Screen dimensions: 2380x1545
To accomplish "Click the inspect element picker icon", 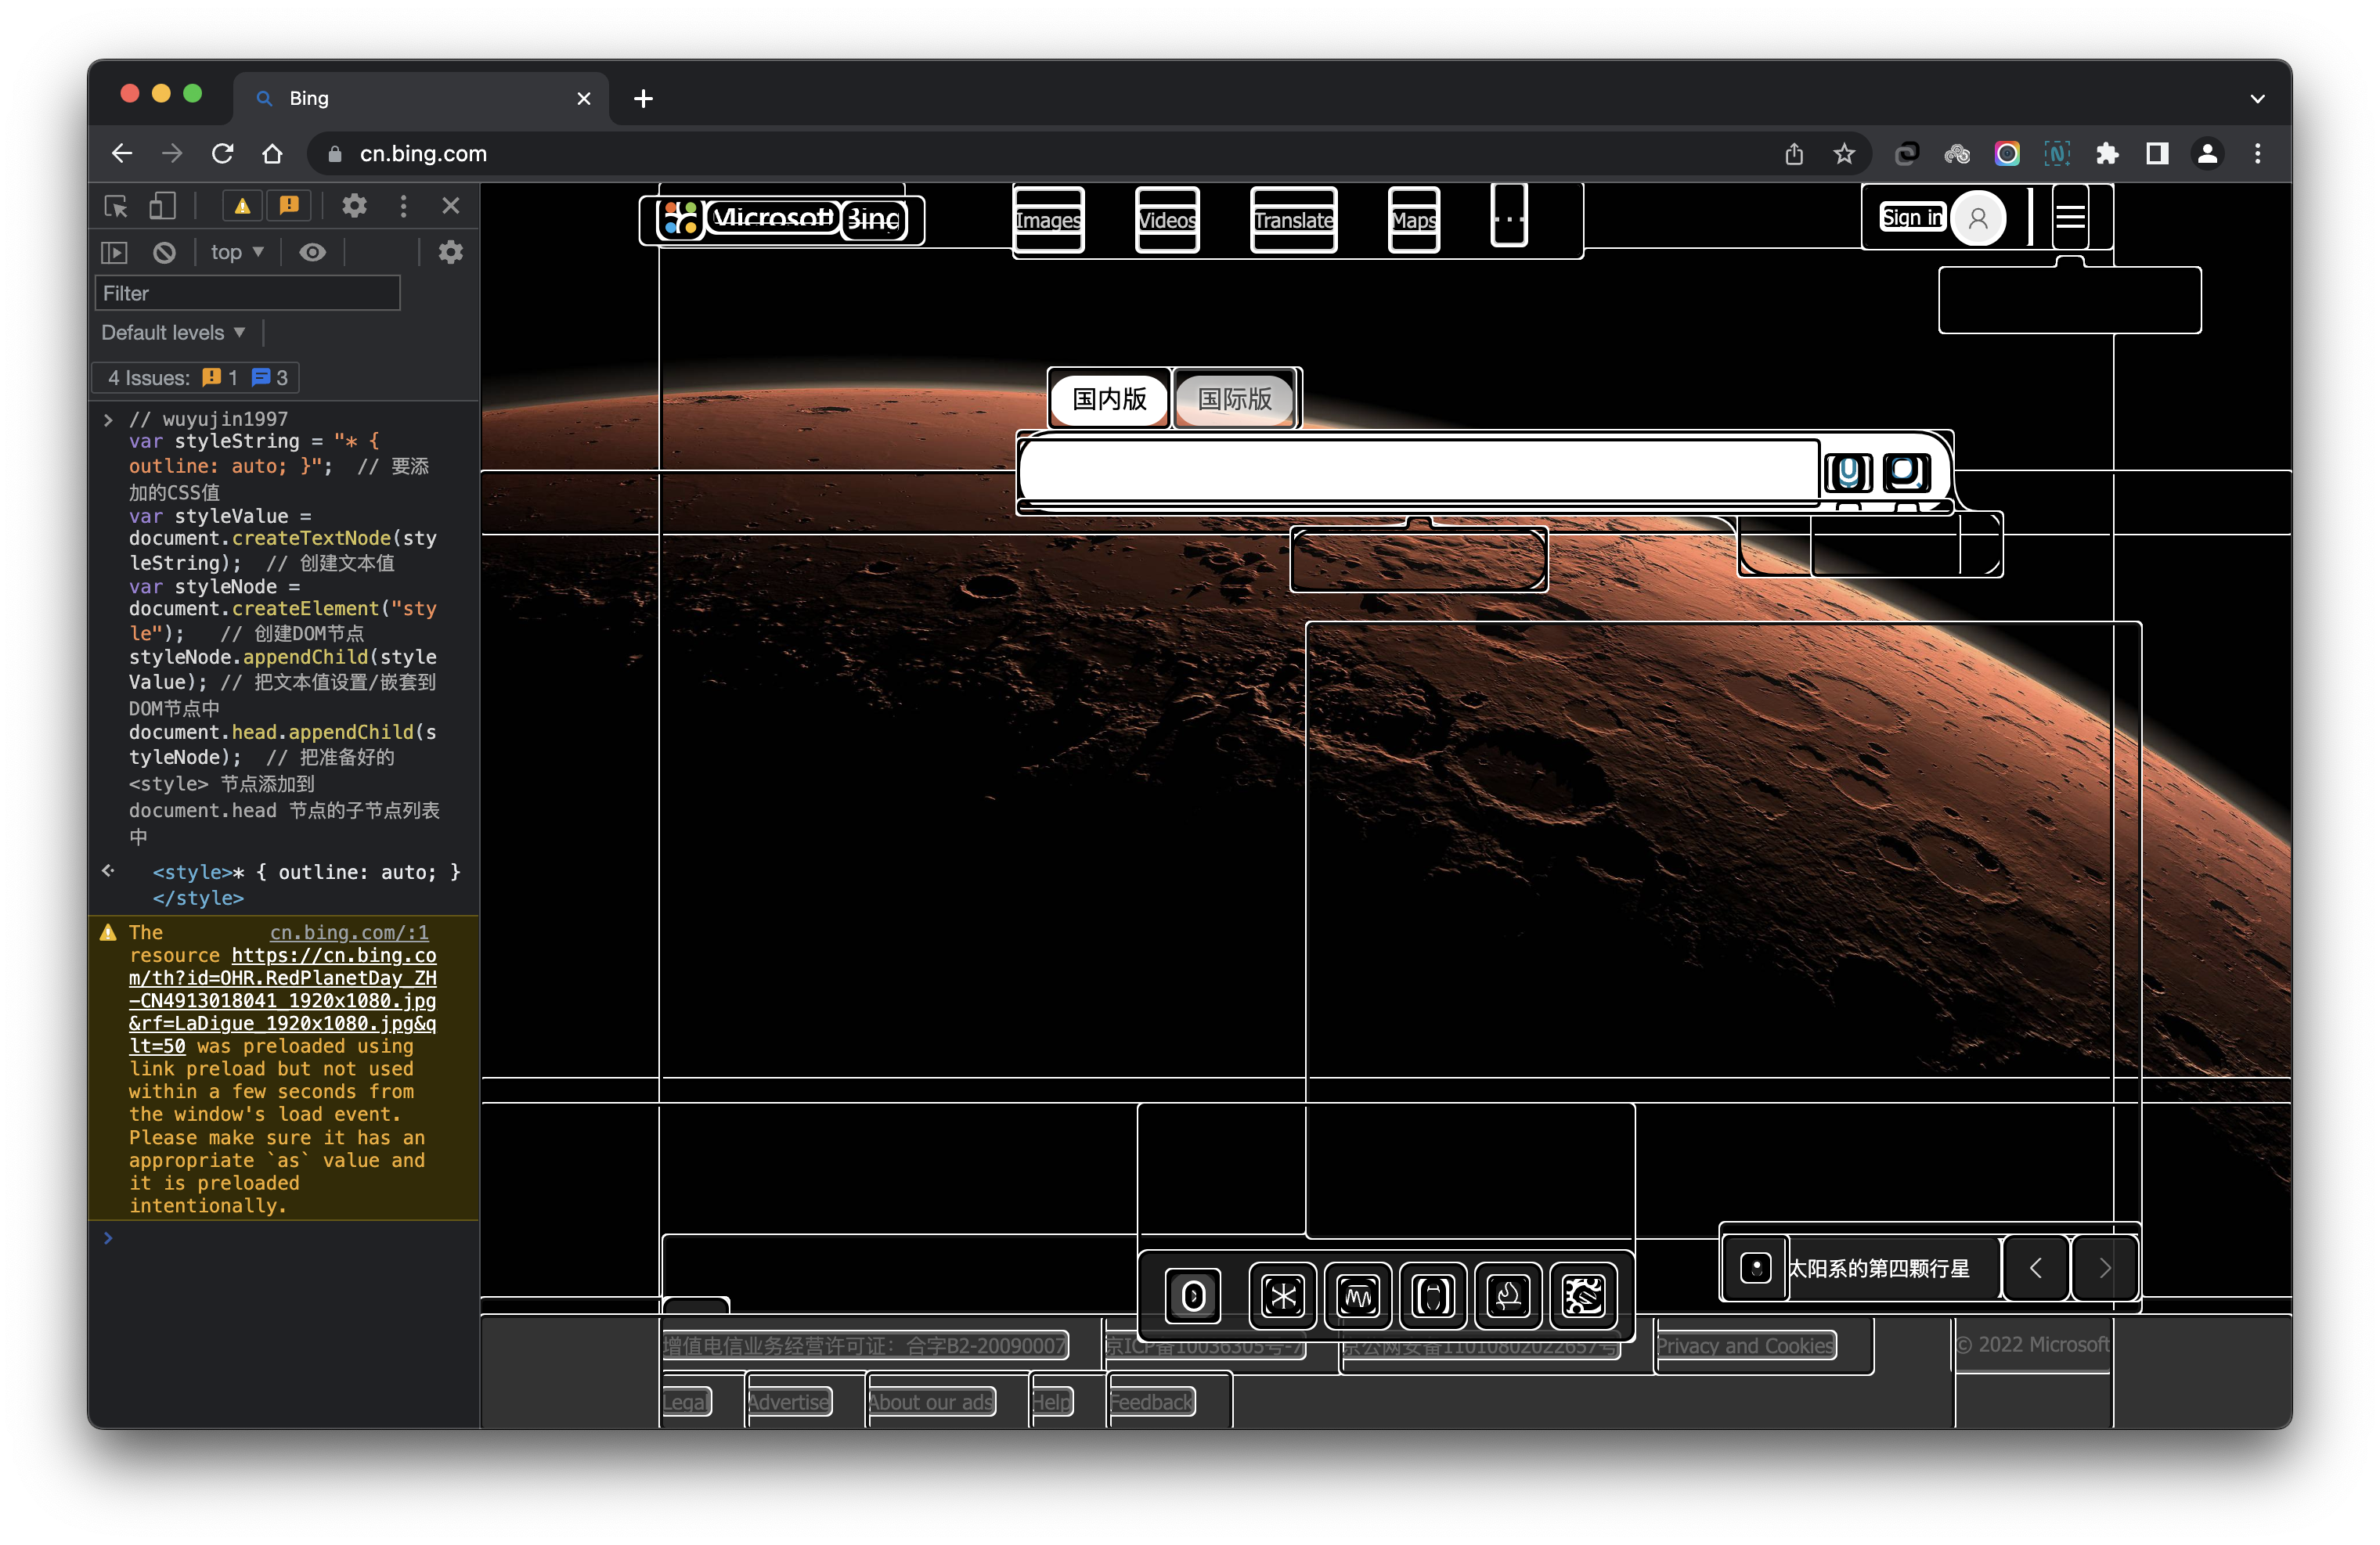I will coord(116,206).
